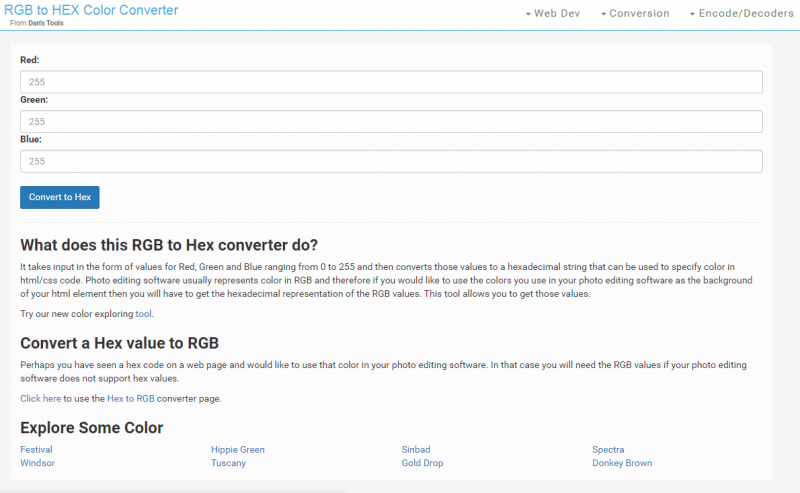
Task: Click the Gold Drop color link
Action: tap(422, 463)
